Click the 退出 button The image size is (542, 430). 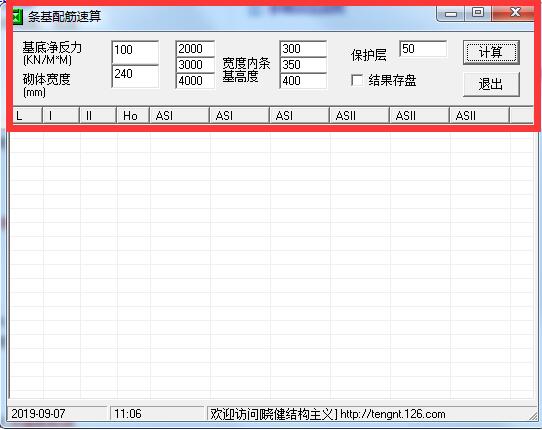[x=491, y=84]
